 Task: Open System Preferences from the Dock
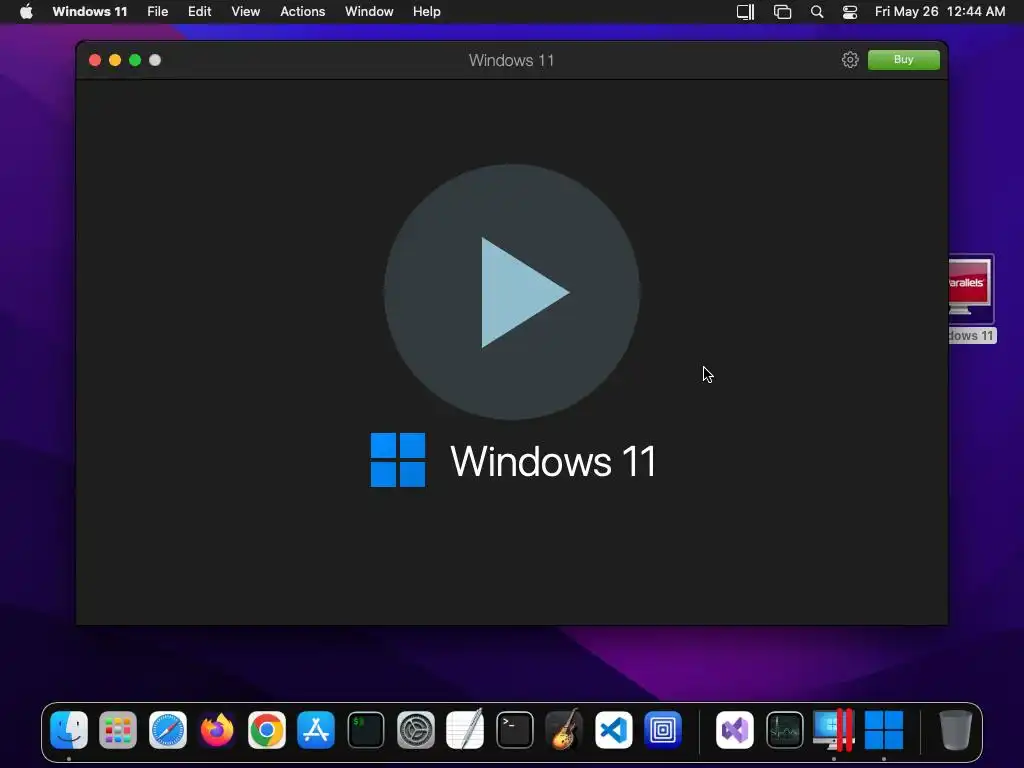[415, 729]
